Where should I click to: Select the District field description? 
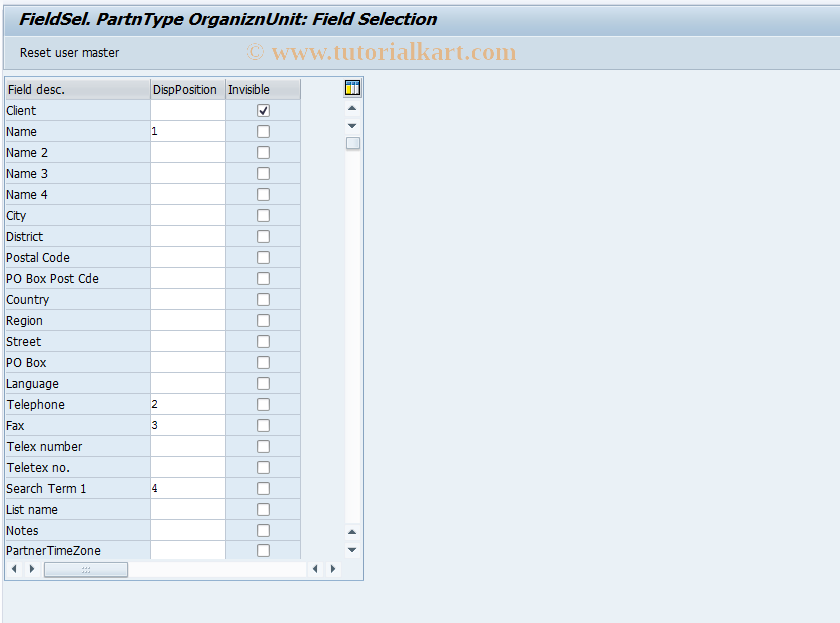click(78, 236)
